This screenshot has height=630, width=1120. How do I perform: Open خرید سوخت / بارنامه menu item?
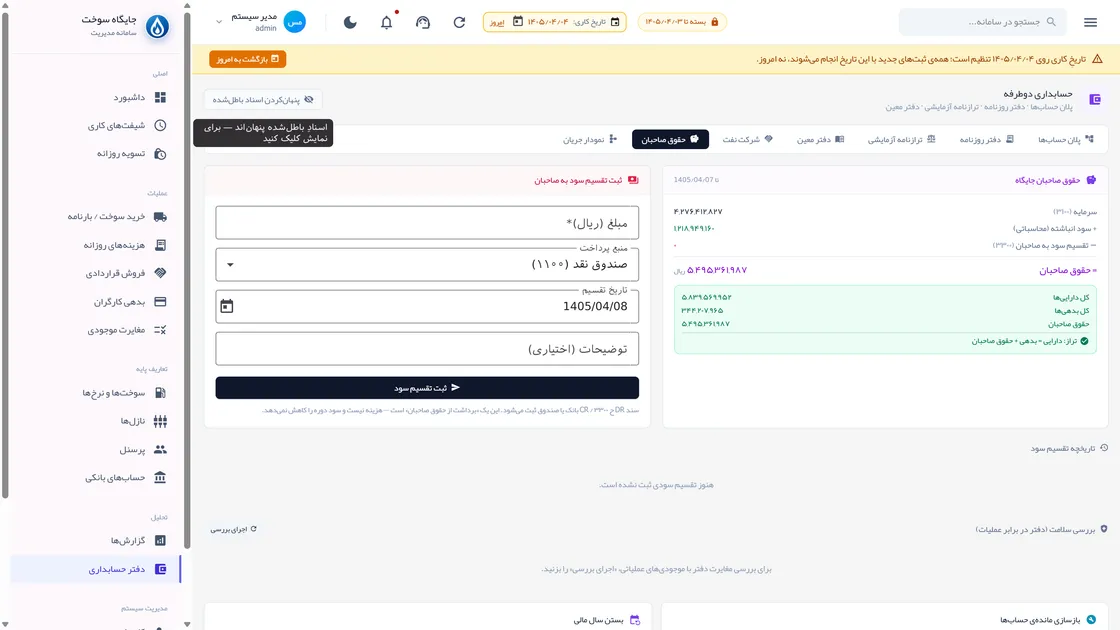coord(96,216)
